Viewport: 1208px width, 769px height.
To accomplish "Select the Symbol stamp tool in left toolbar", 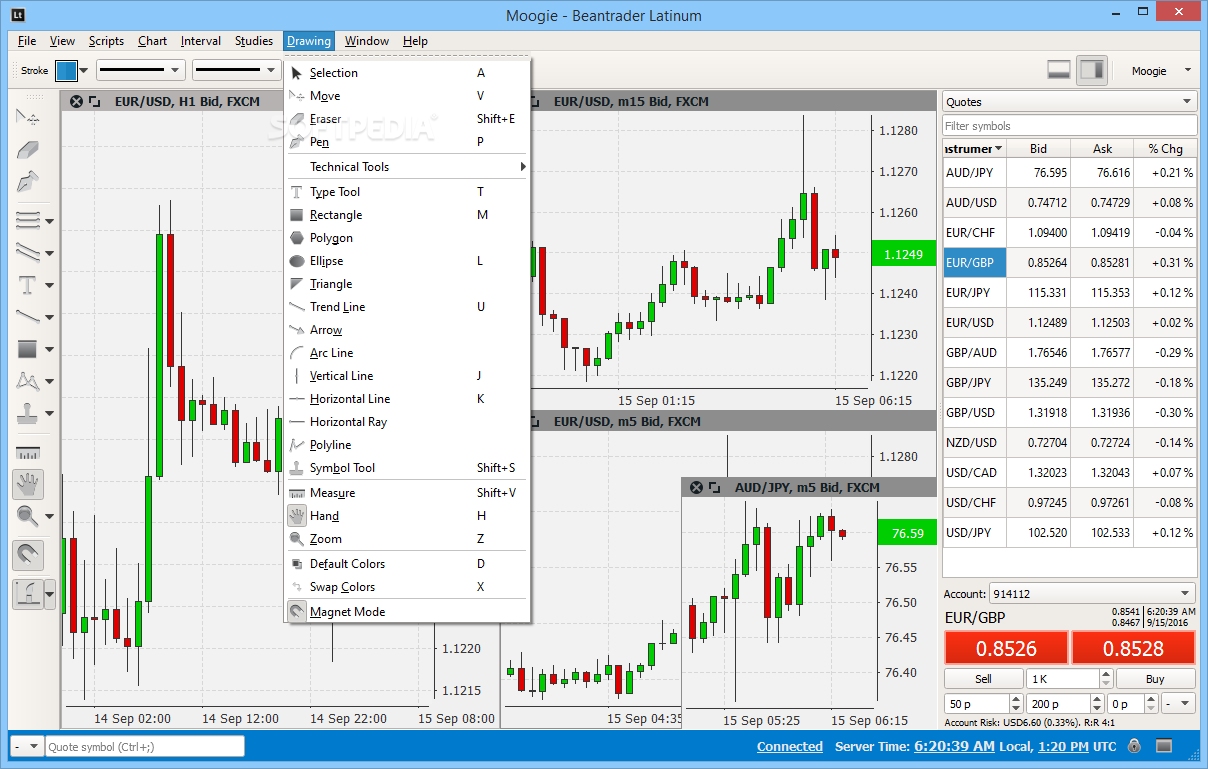I will tap(28, 413).
